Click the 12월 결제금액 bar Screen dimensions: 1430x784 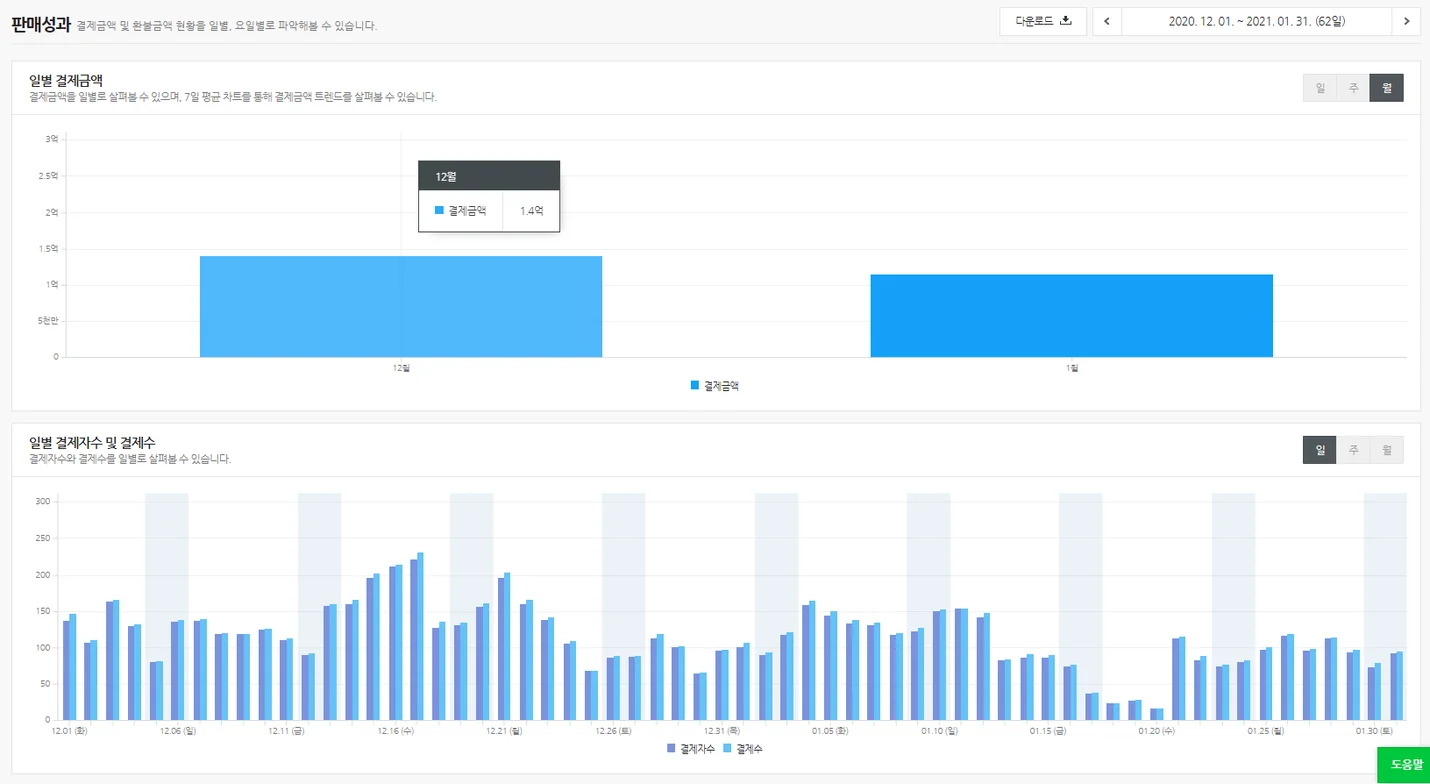pyautogui.click(x=401, y=306)
